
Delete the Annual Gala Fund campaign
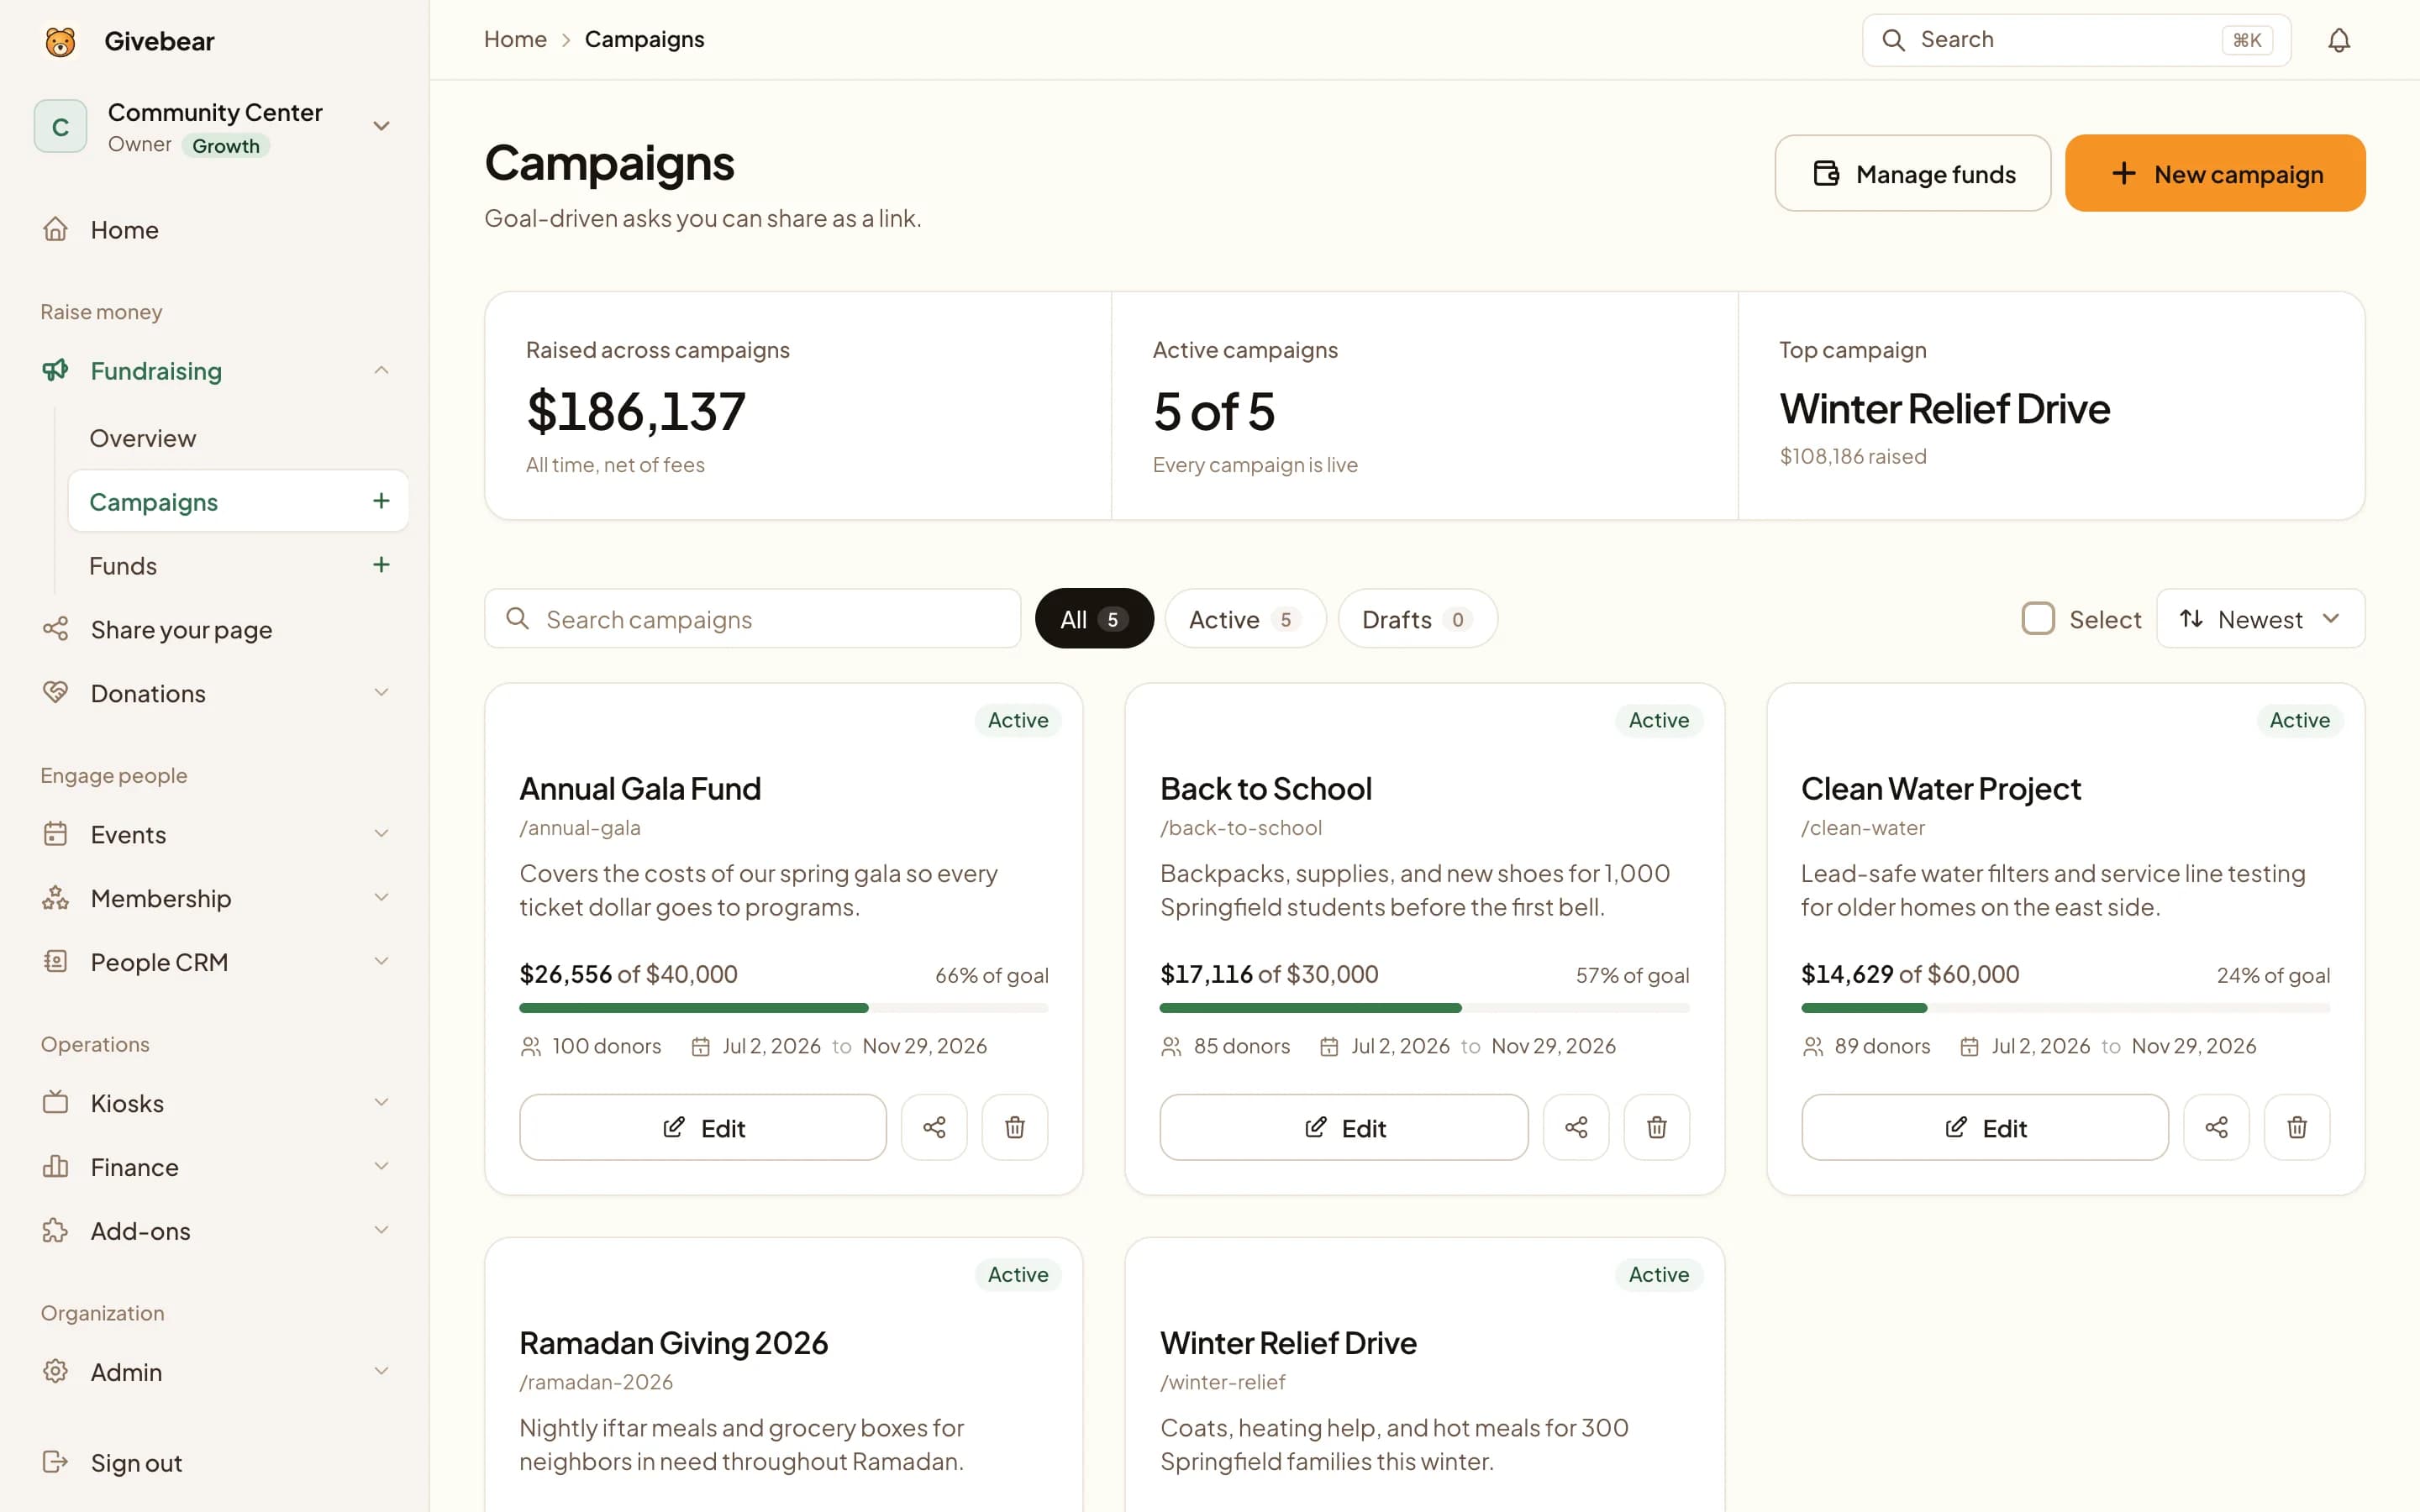(1015, 1127)
